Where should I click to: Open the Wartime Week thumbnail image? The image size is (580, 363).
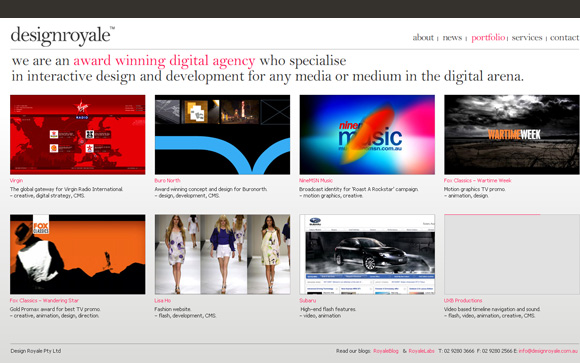(512, 135)
